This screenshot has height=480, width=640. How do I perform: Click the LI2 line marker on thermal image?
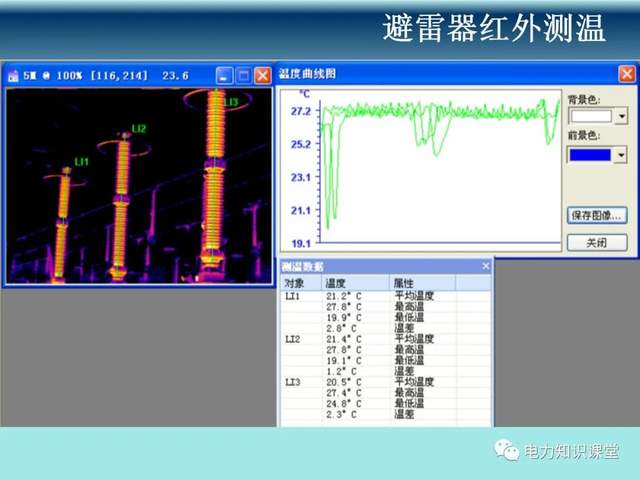(139, 129)
